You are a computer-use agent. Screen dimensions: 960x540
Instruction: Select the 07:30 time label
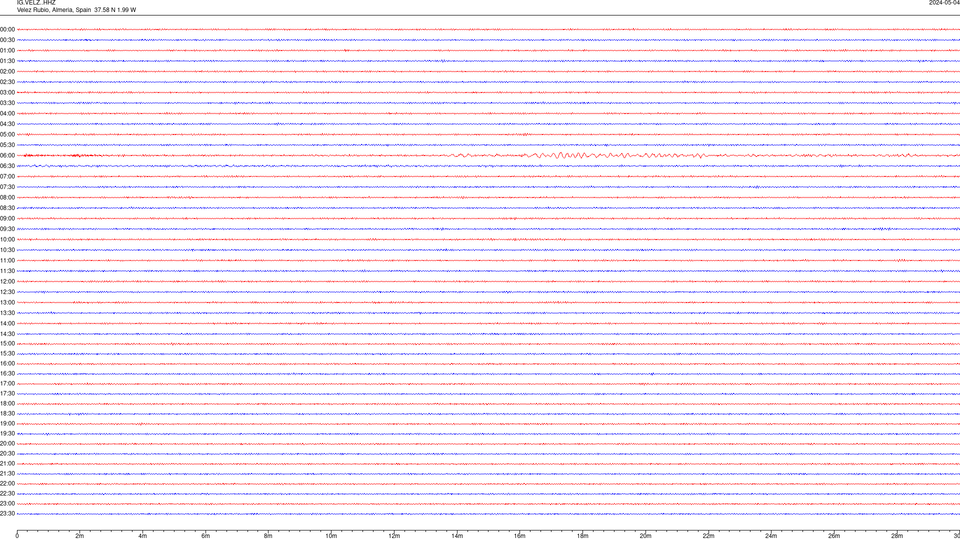click(x=7, y=187)
